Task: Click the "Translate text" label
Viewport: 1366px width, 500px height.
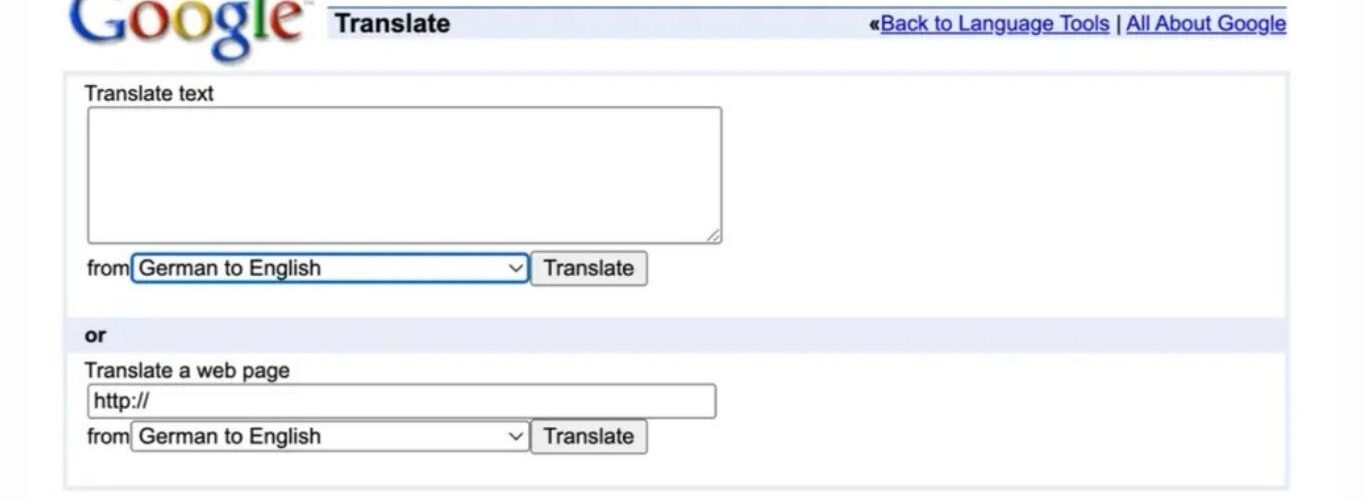Action: 149,93
